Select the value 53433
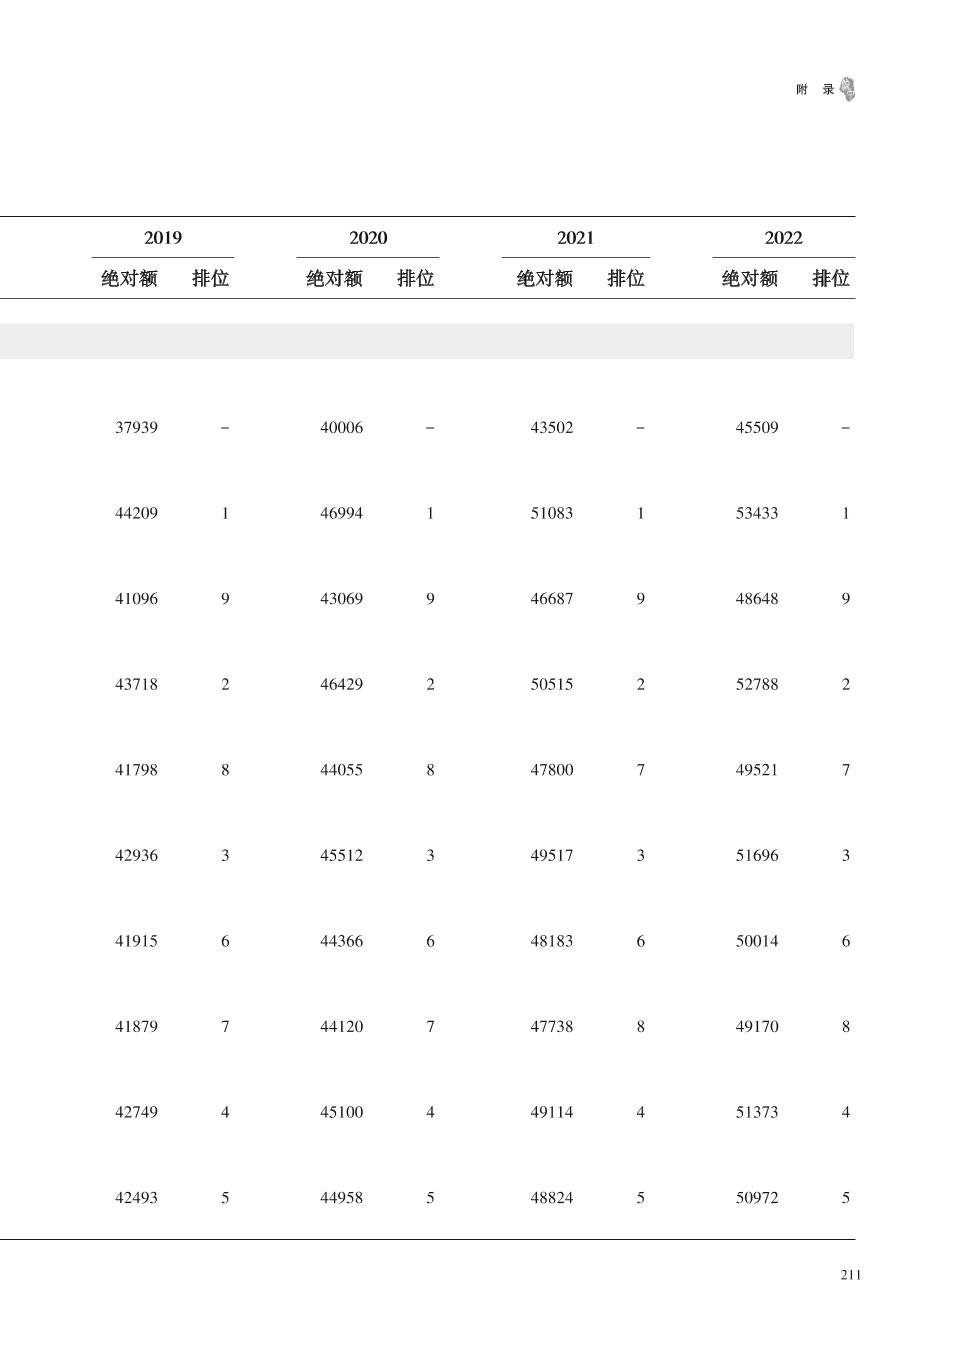962x1361 pixels. (757, 514)
